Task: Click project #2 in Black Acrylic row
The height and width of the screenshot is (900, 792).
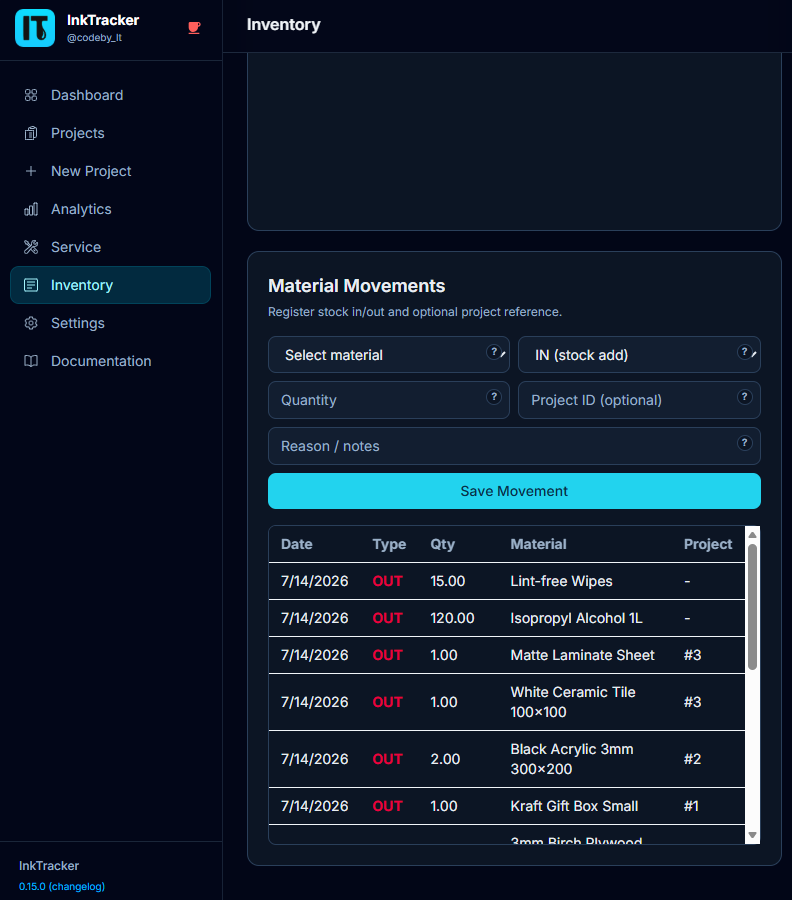Action: (692, 759)
